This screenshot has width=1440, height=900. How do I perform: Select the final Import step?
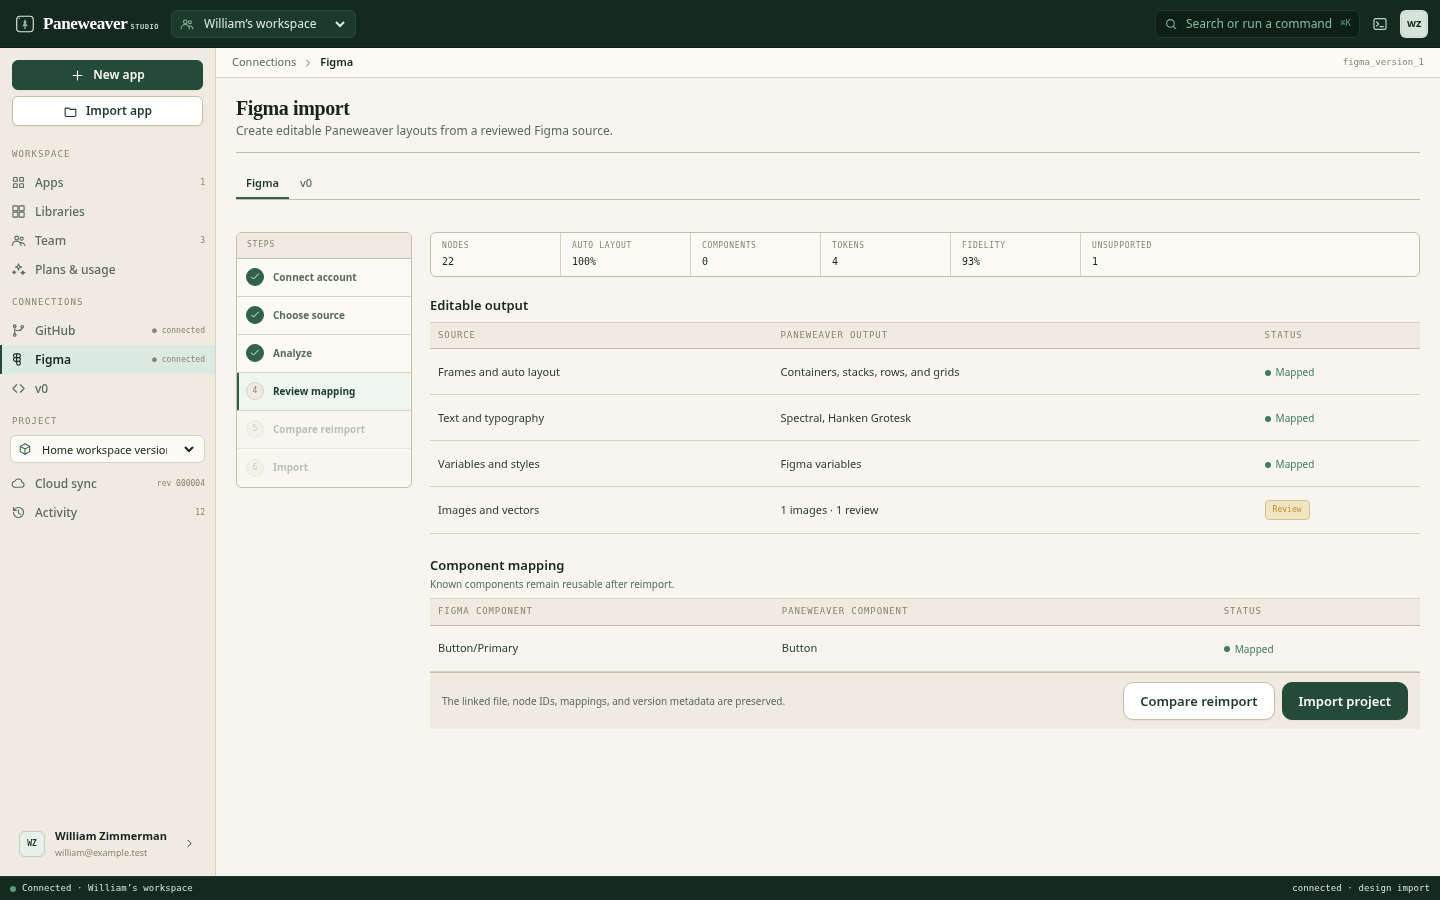[x=324, y=468]
